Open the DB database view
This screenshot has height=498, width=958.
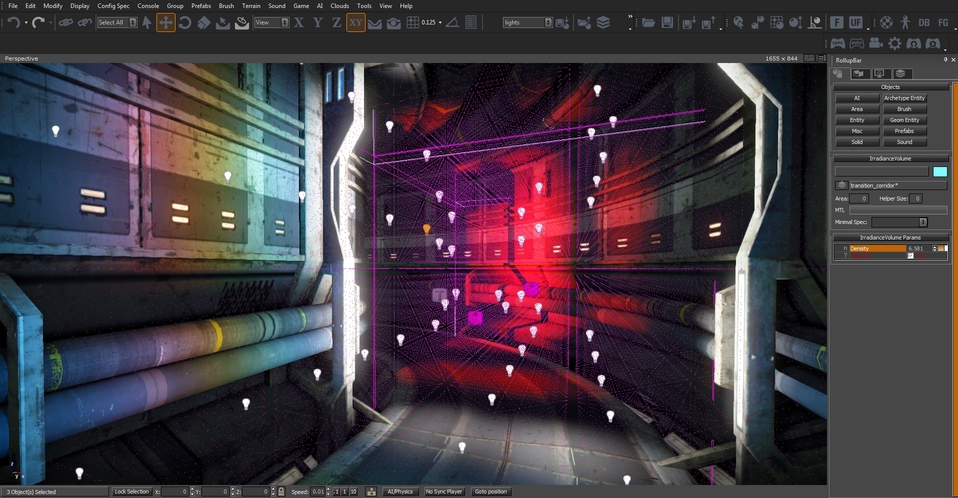pos(923,22)
